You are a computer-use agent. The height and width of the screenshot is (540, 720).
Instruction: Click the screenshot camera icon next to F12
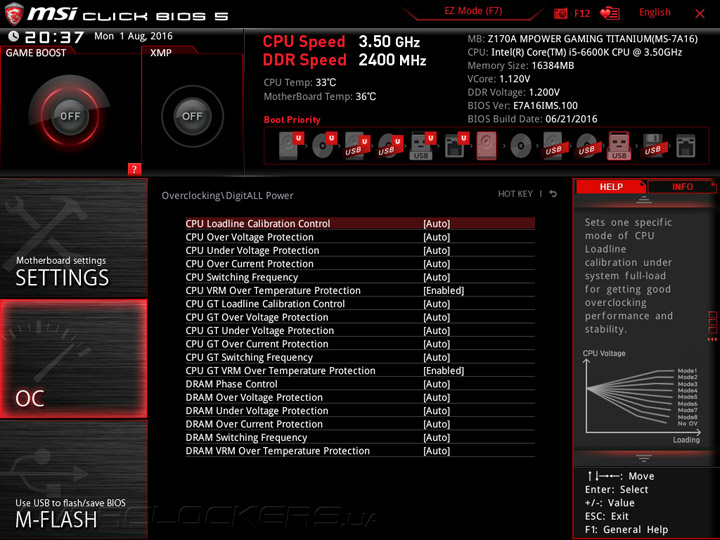tap(561, 13)
